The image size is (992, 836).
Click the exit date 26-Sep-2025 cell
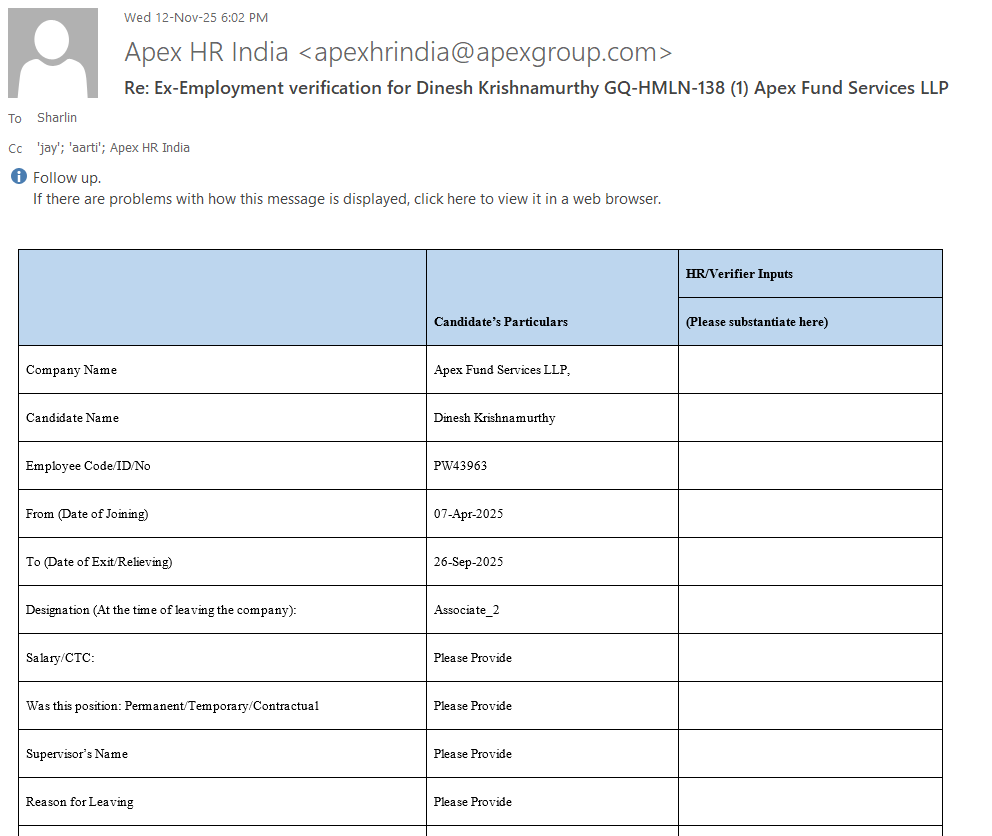(469, 562)
